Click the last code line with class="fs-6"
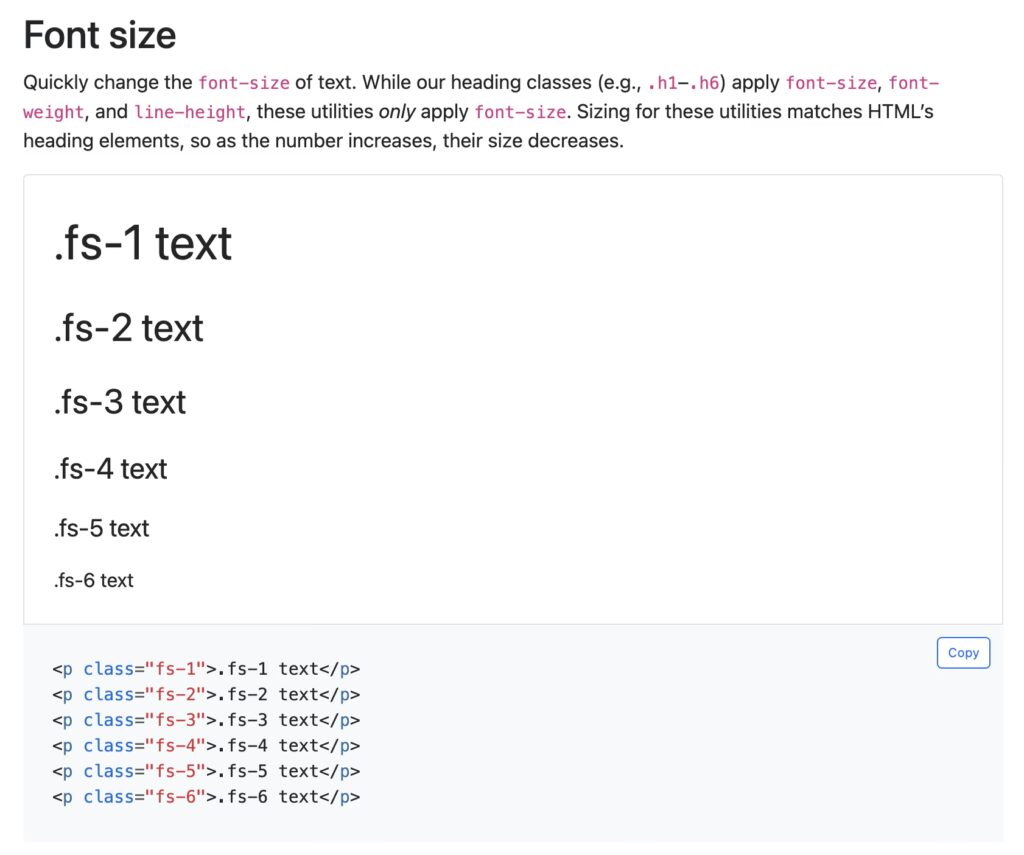Viewport: 1024px width, 855px height. click(206, 797)
